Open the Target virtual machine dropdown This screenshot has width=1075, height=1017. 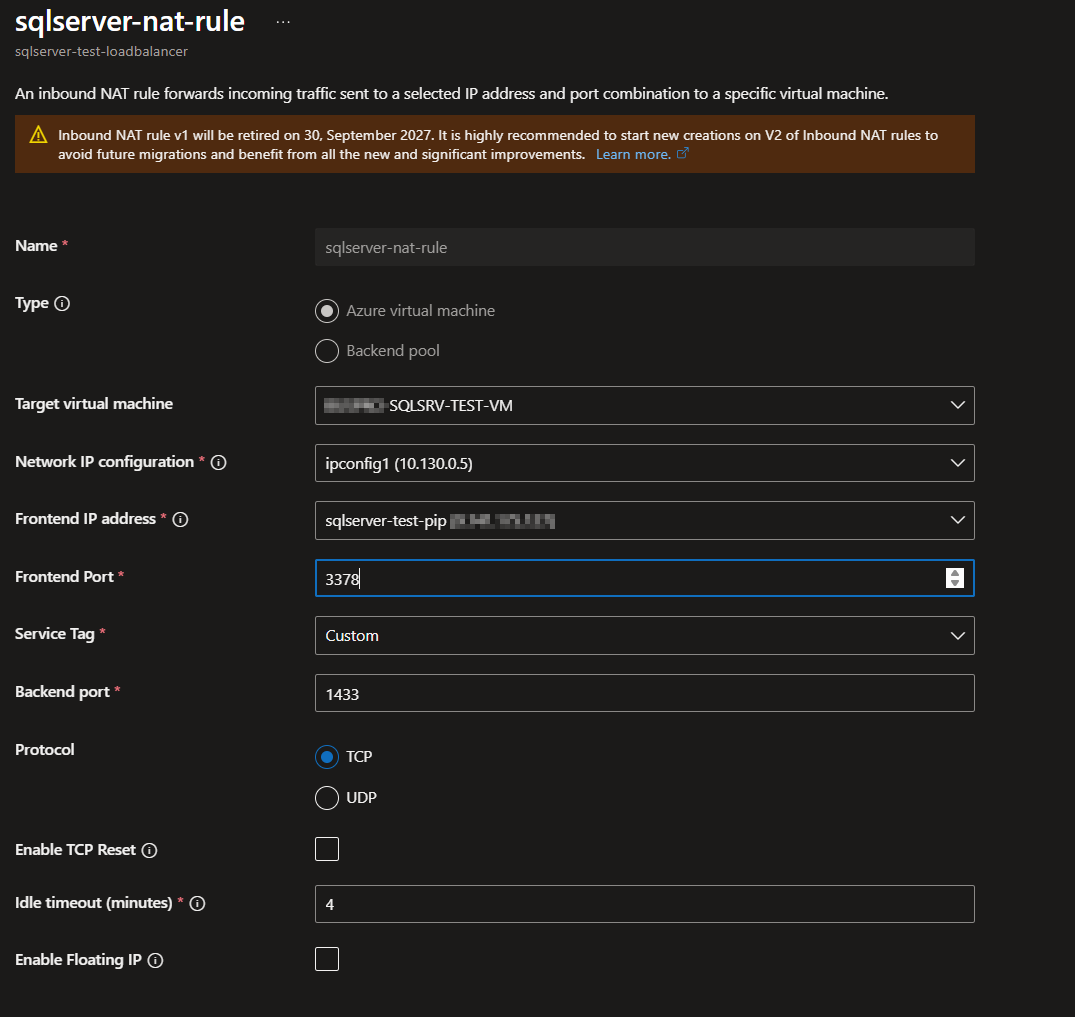[x=644, y=405]
